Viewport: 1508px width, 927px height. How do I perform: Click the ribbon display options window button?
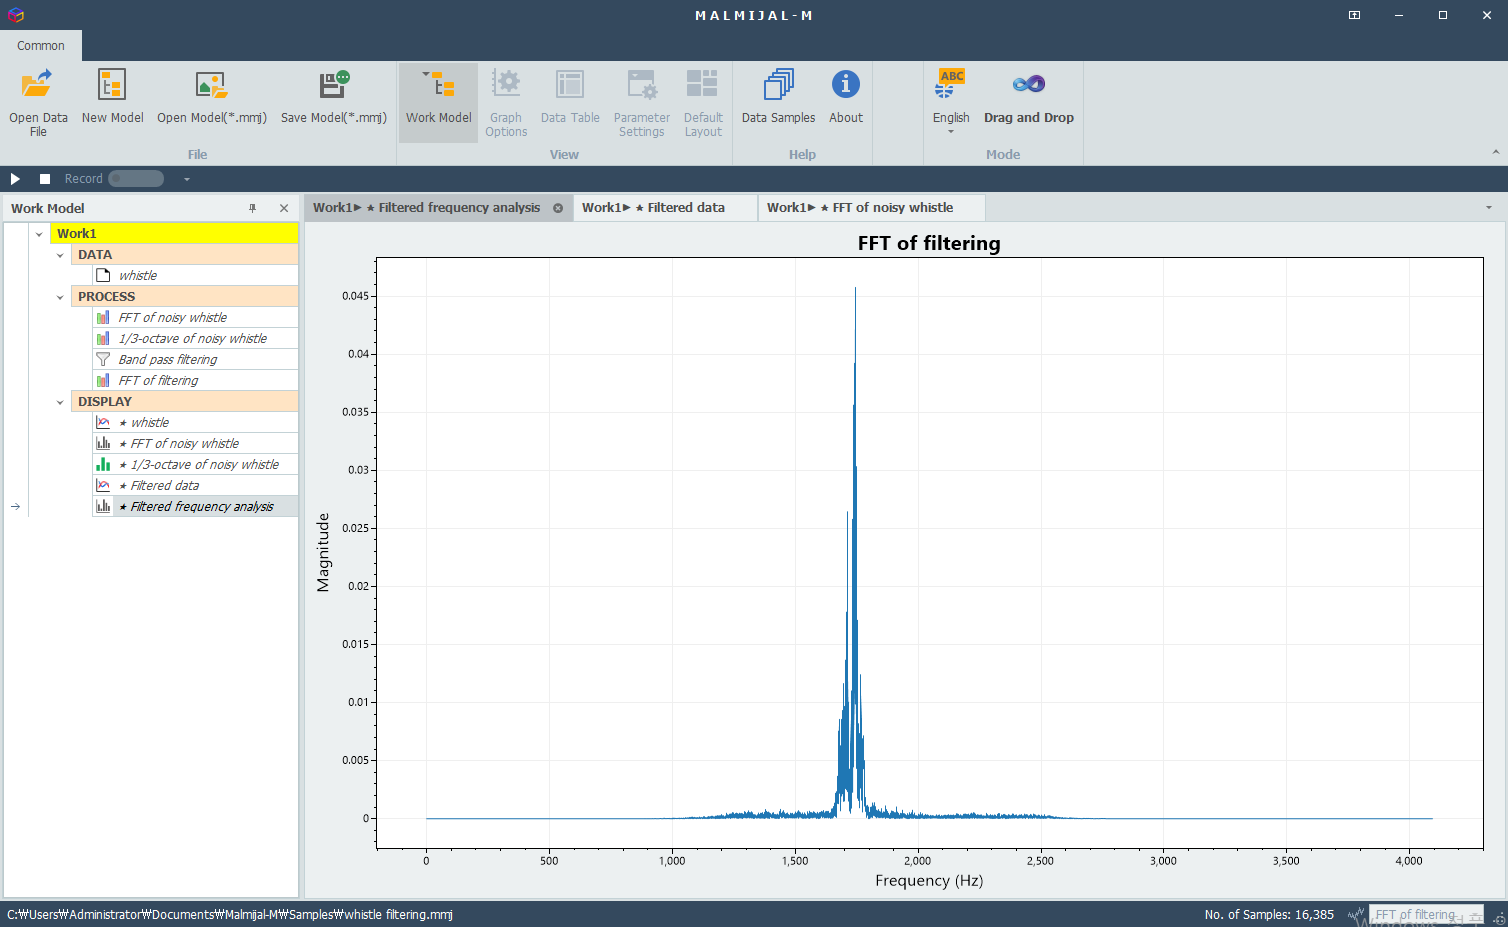(1354, 15)
